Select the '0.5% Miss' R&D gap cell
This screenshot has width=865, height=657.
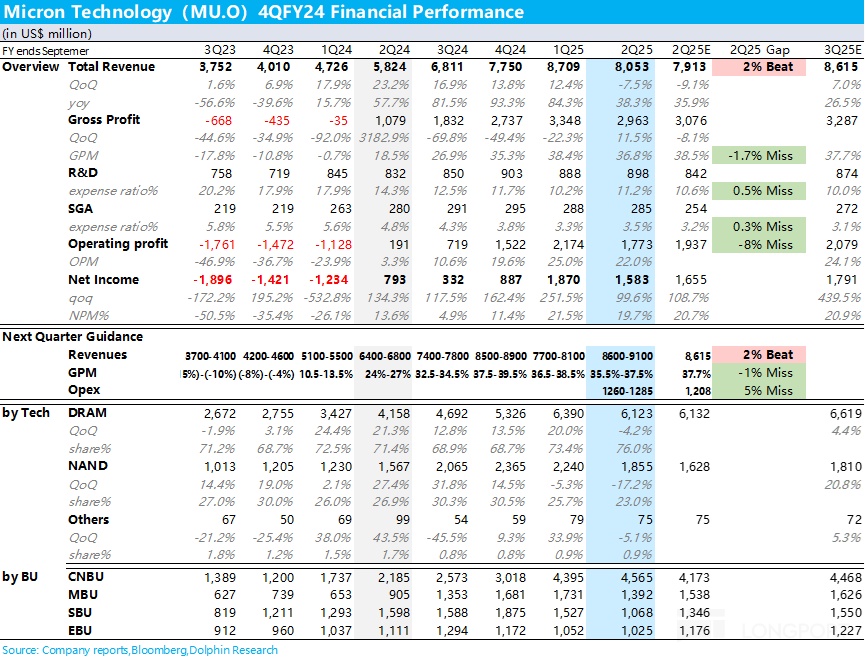(759, 191)
